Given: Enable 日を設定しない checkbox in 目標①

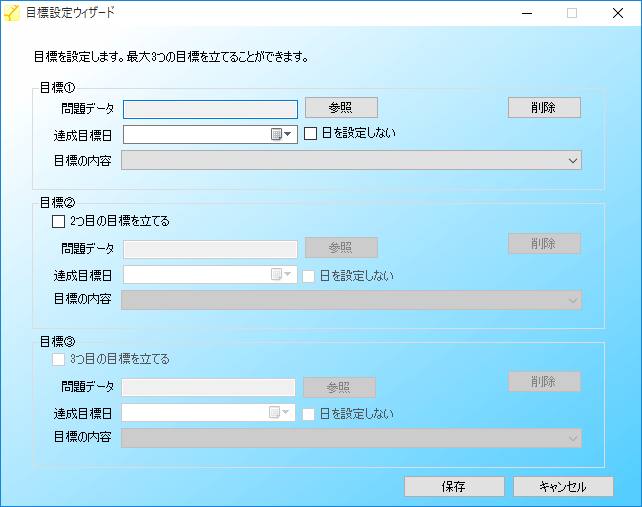Looking at the screenshot, I should pyautogui.click(x=311, y=134).
